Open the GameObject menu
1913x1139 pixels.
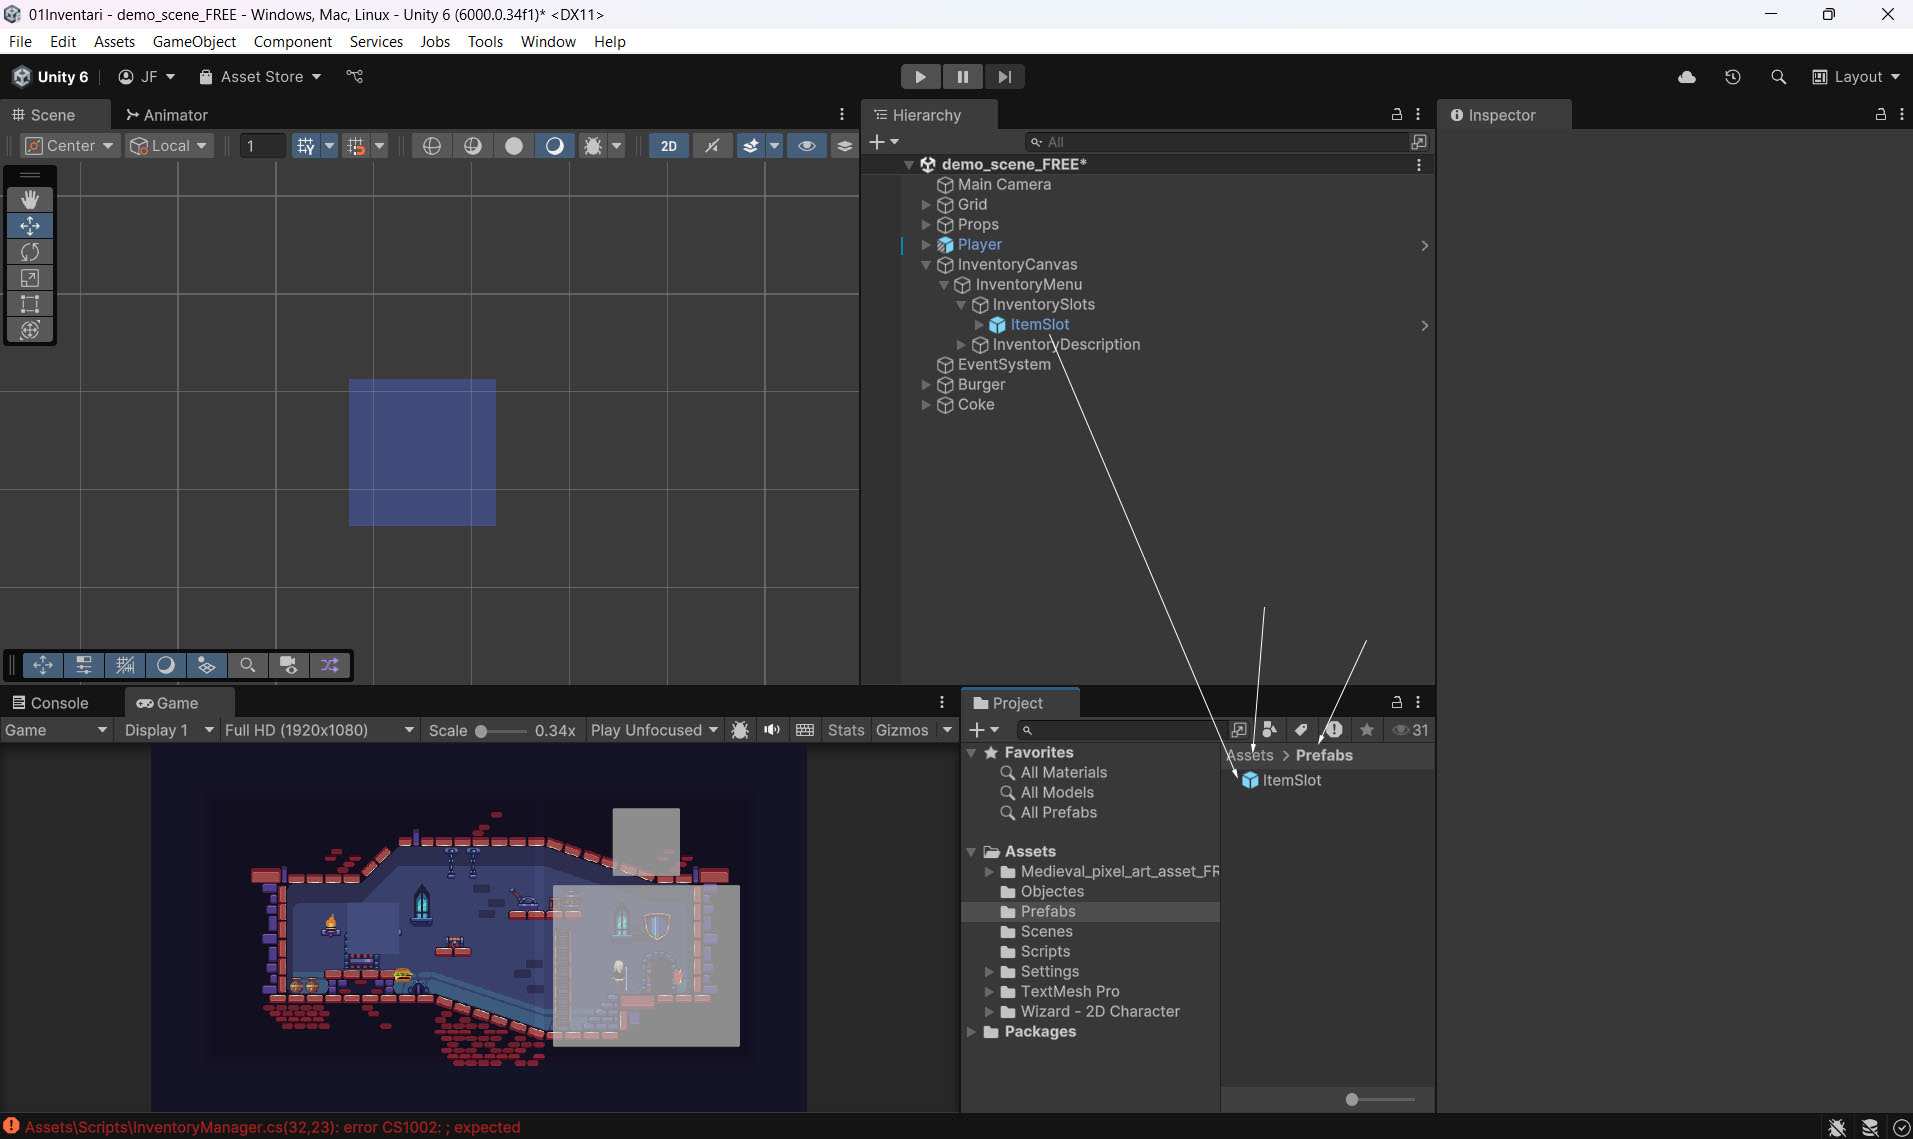coord(194,41)
